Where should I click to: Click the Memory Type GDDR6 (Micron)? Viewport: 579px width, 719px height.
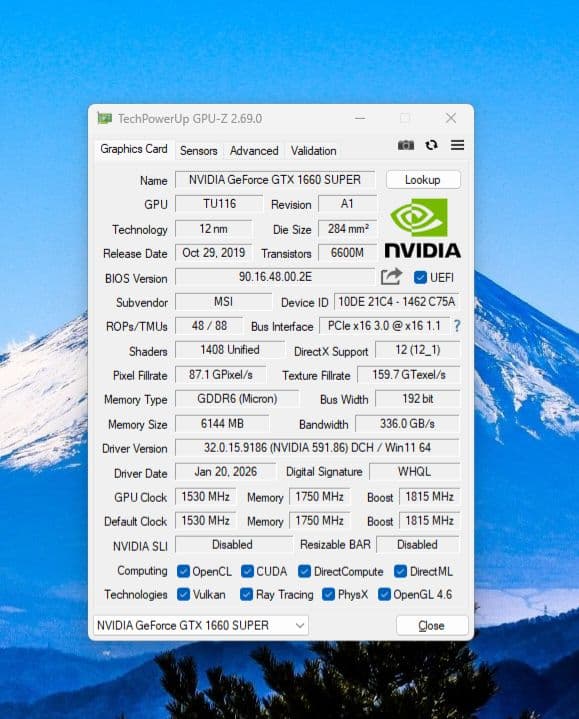237,399
